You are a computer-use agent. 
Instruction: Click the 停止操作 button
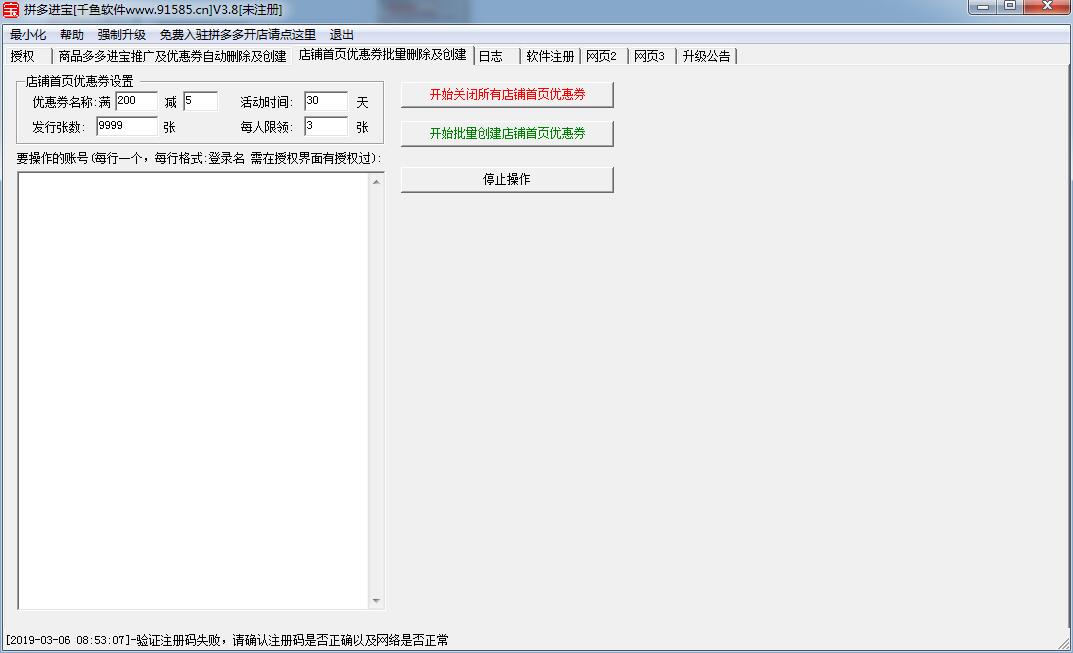point(507,180)
